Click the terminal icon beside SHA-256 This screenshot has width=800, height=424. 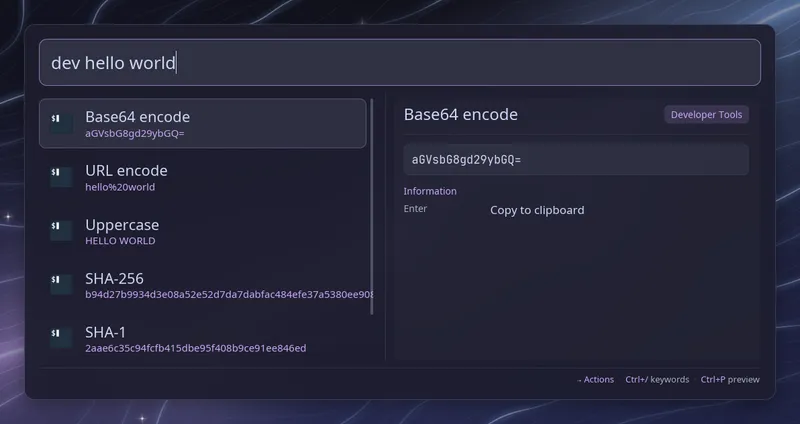[x=61, y=284]
